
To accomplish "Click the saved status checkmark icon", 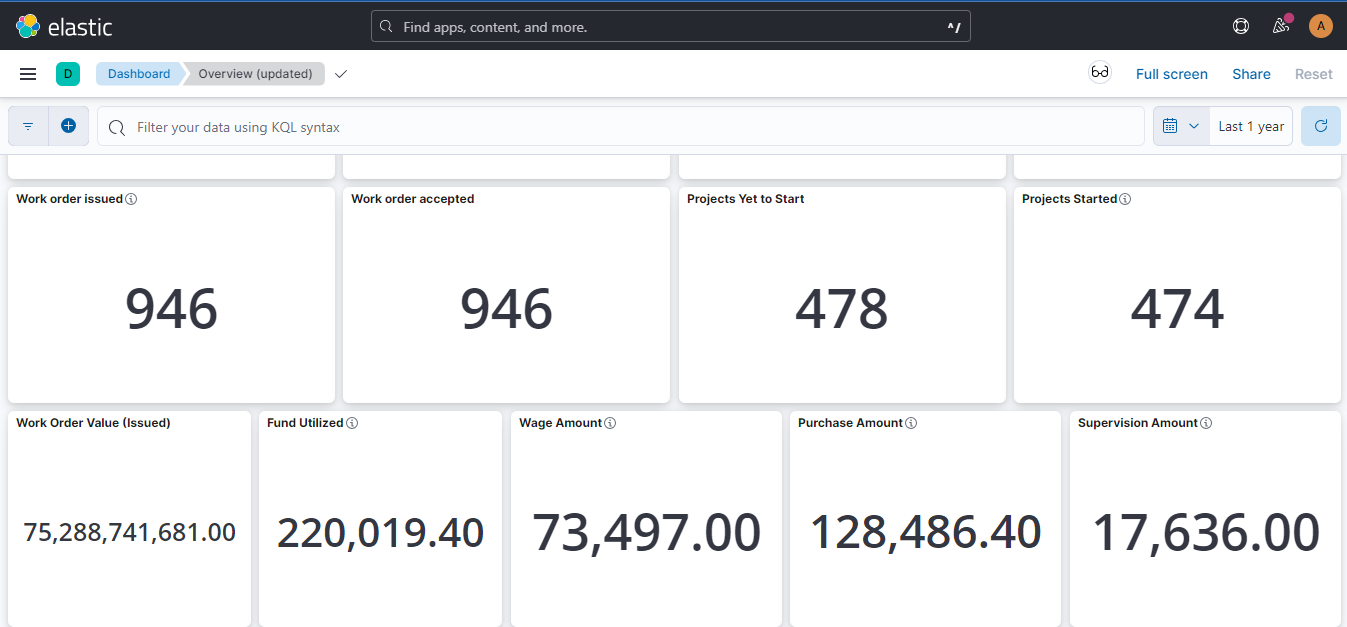I will tap(341, 74).
